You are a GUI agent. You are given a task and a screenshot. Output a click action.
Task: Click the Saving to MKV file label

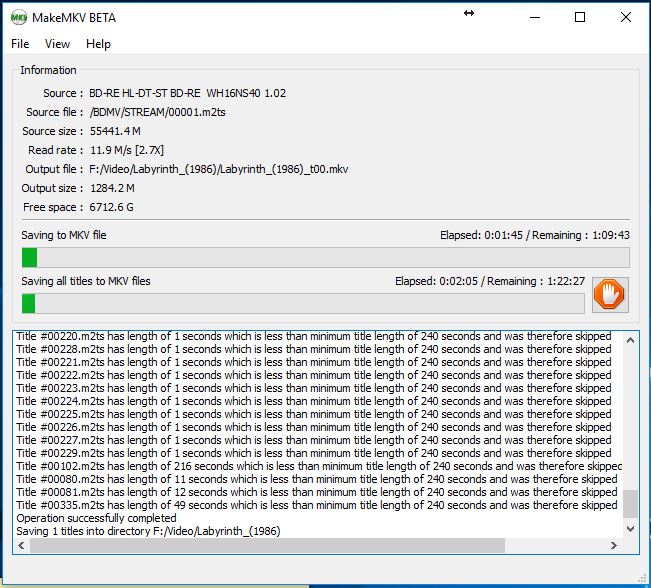[x=64, y=235]
